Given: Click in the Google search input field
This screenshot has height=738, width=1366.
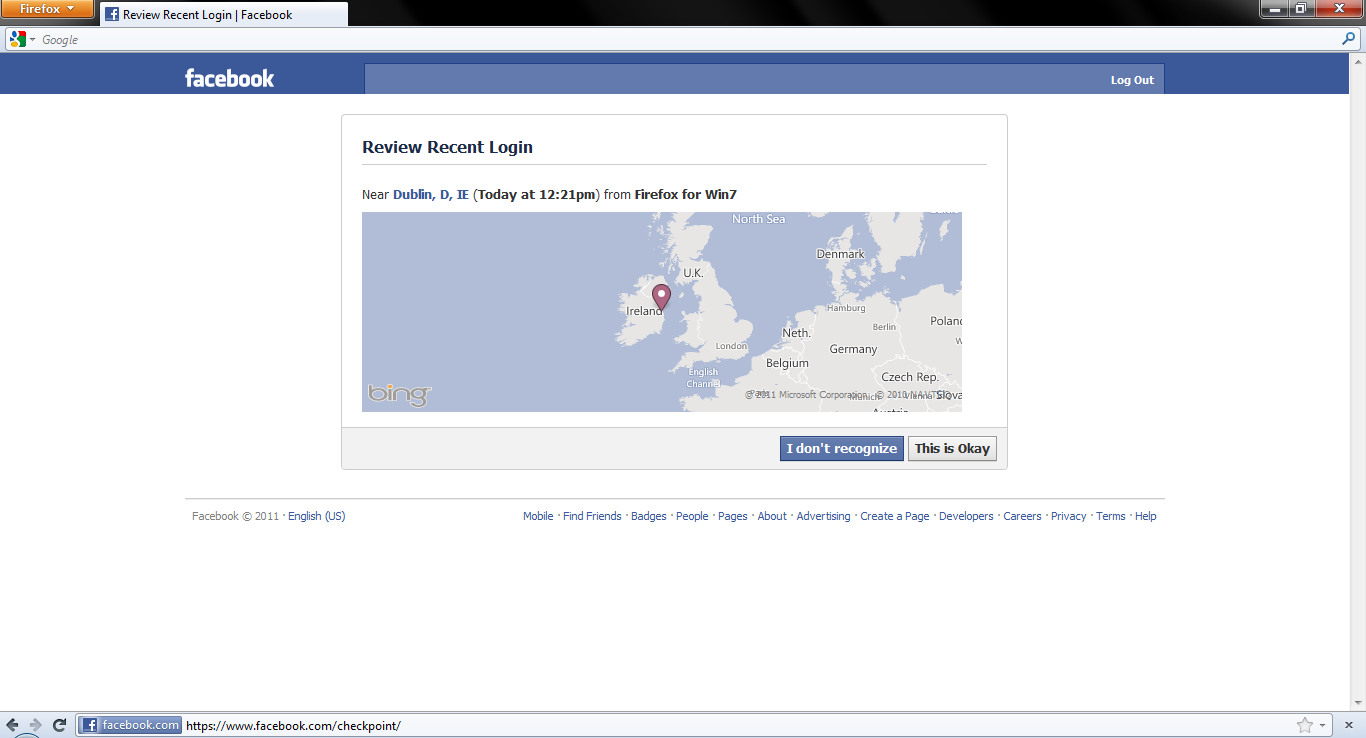Looking at the screenshot, I should [x=680, y=40].
